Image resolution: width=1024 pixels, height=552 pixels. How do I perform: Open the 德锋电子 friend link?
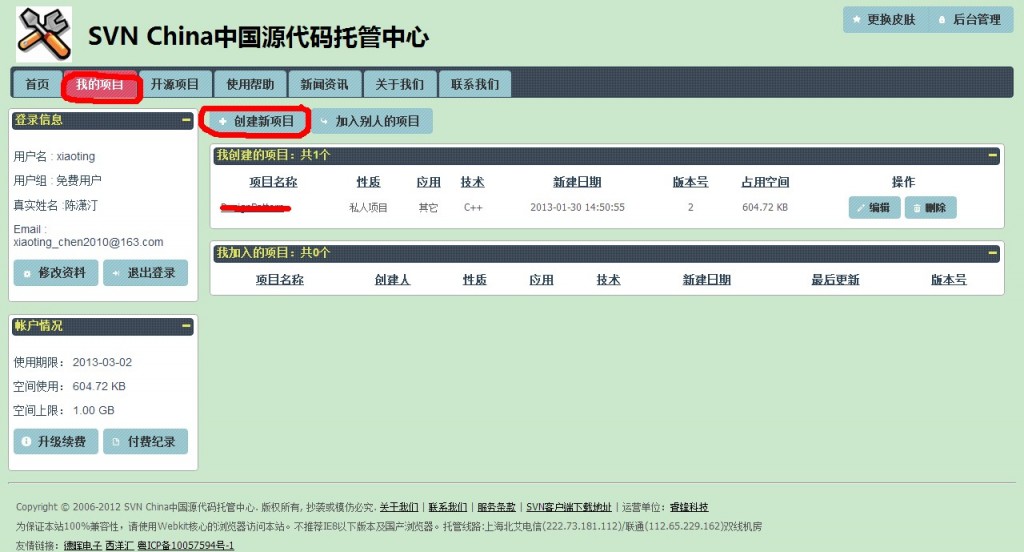tap(82, 545)
